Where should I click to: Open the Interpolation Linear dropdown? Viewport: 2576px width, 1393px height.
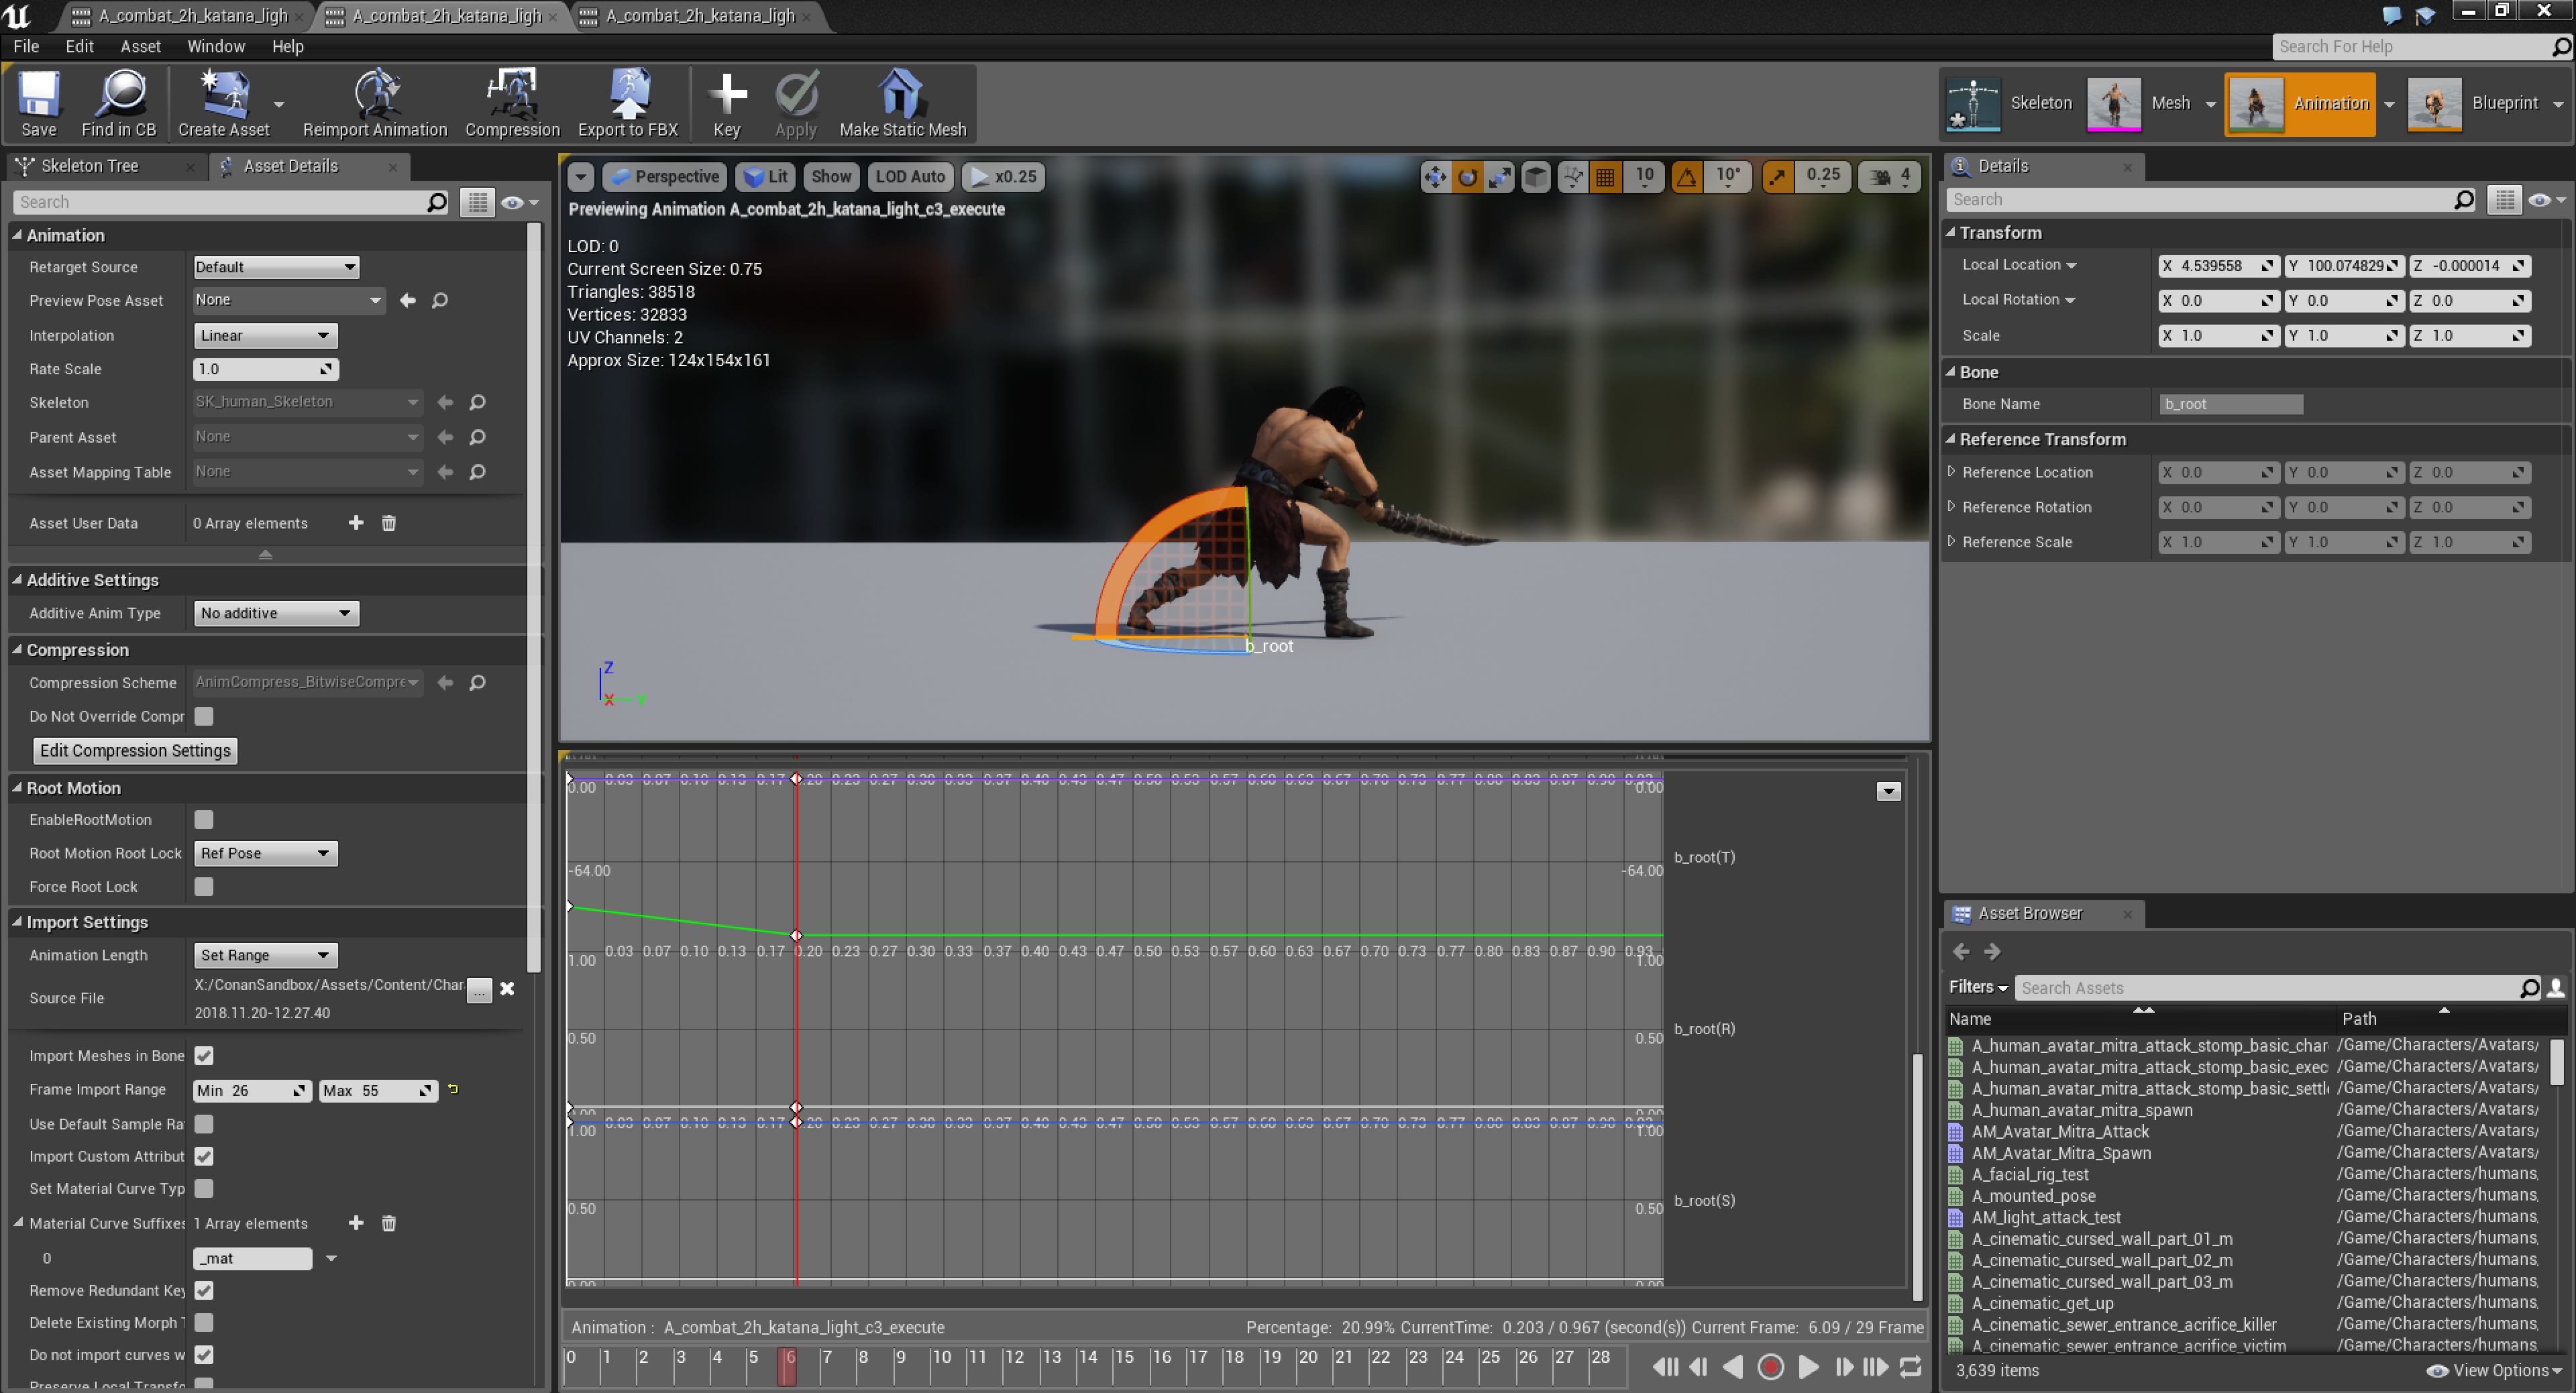[x=265, y=336]
